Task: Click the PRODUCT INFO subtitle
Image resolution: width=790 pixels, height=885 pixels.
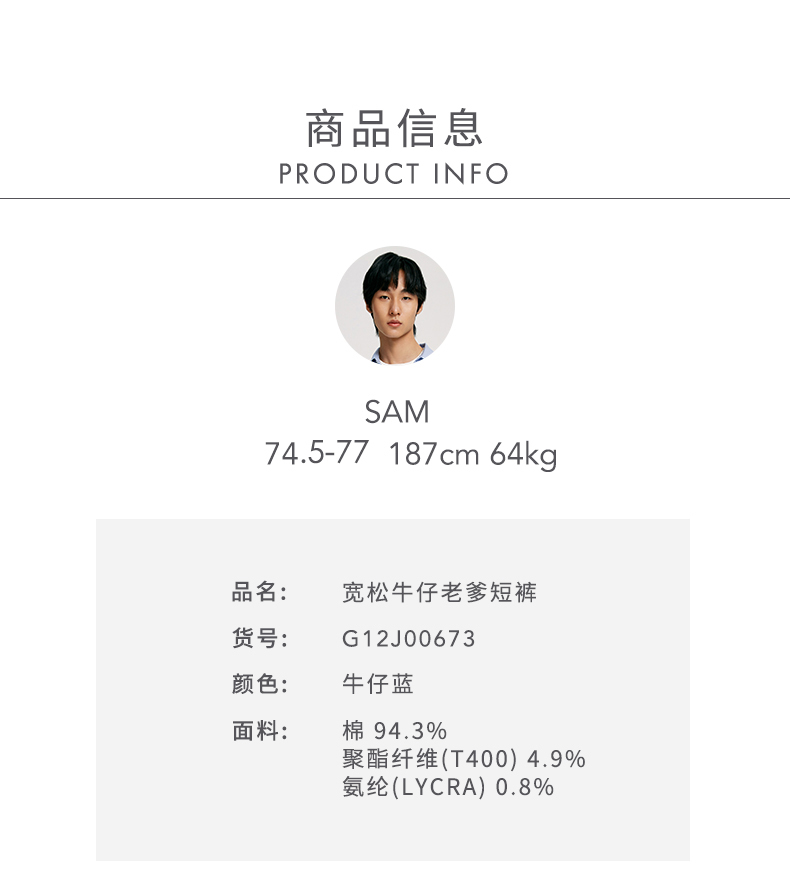Action: (x=395, y=174)
